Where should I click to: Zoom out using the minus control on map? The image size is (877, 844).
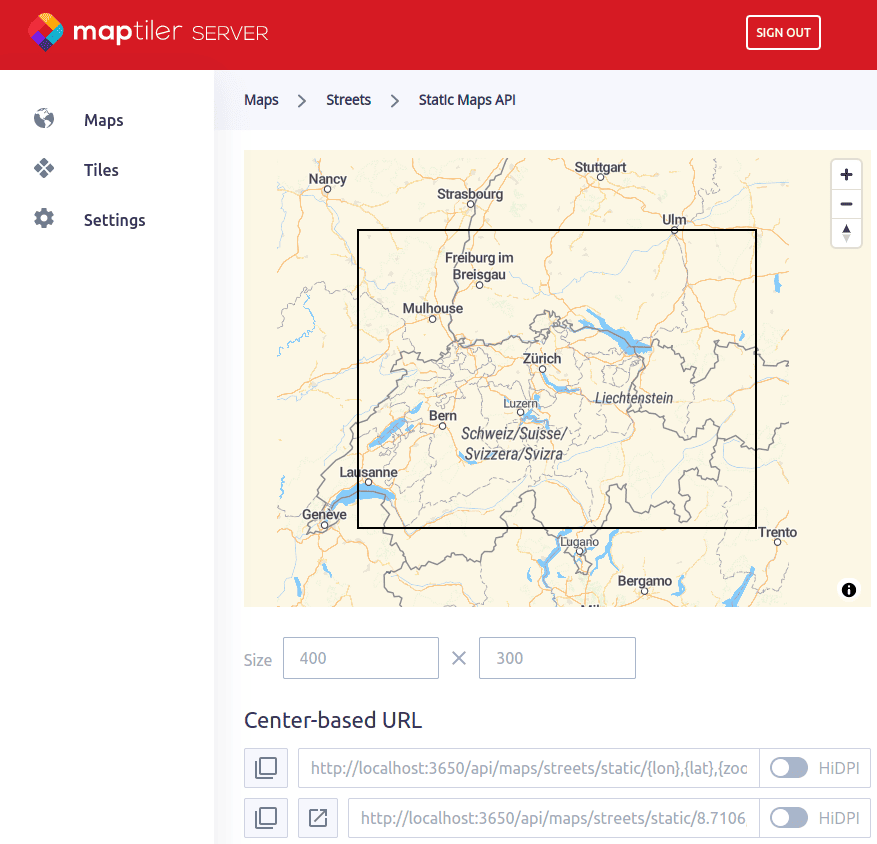click(x=846, y=203)
